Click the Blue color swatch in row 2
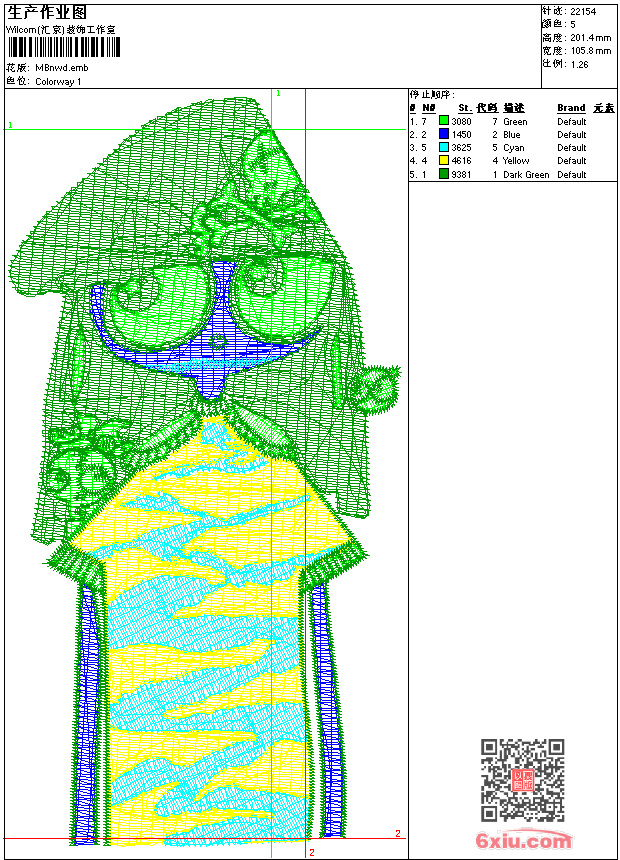Screen dimensions: 620x860 (x=444, y=134)
